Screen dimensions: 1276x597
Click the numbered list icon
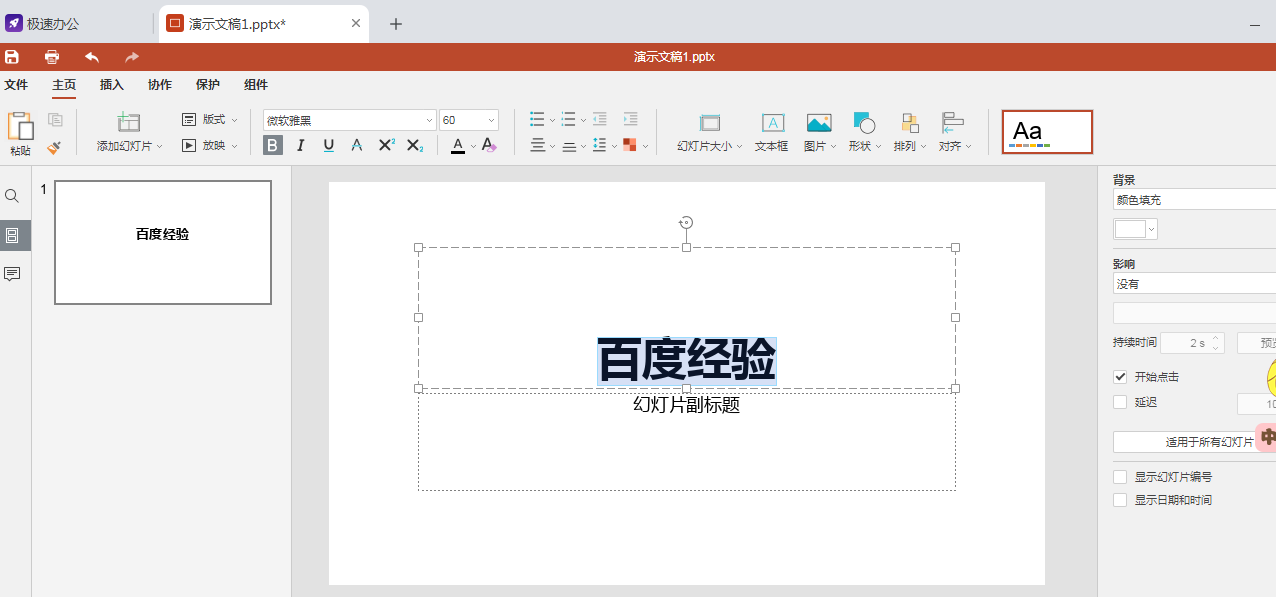(x=568, y=120)
